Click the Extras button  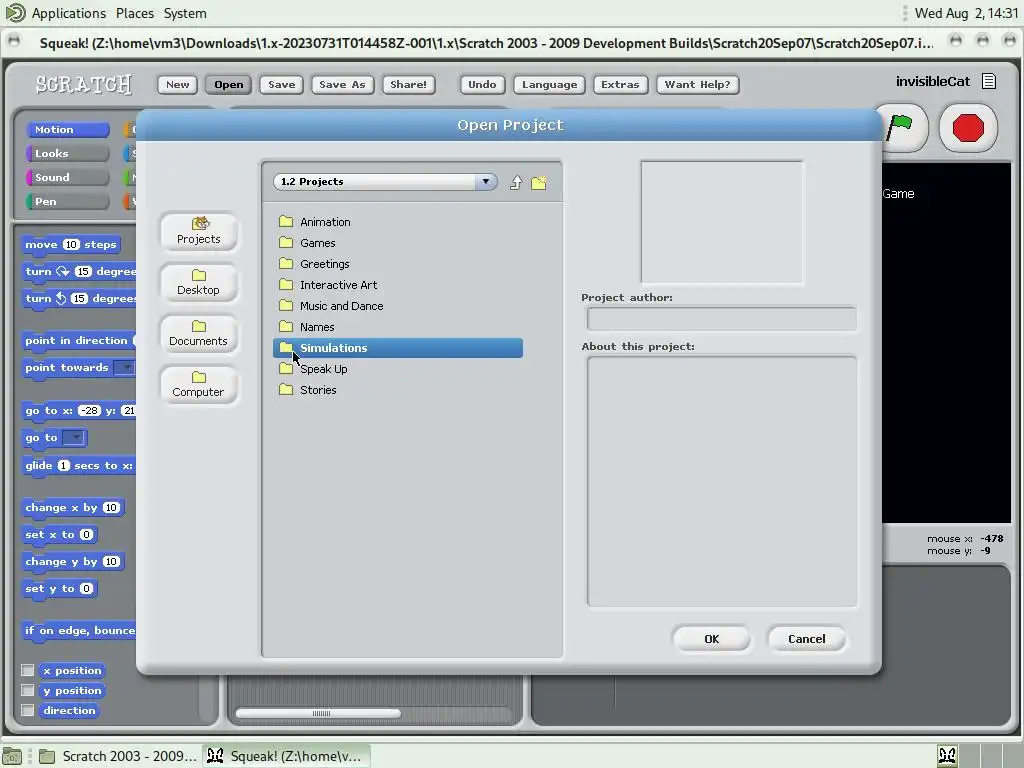620,84
